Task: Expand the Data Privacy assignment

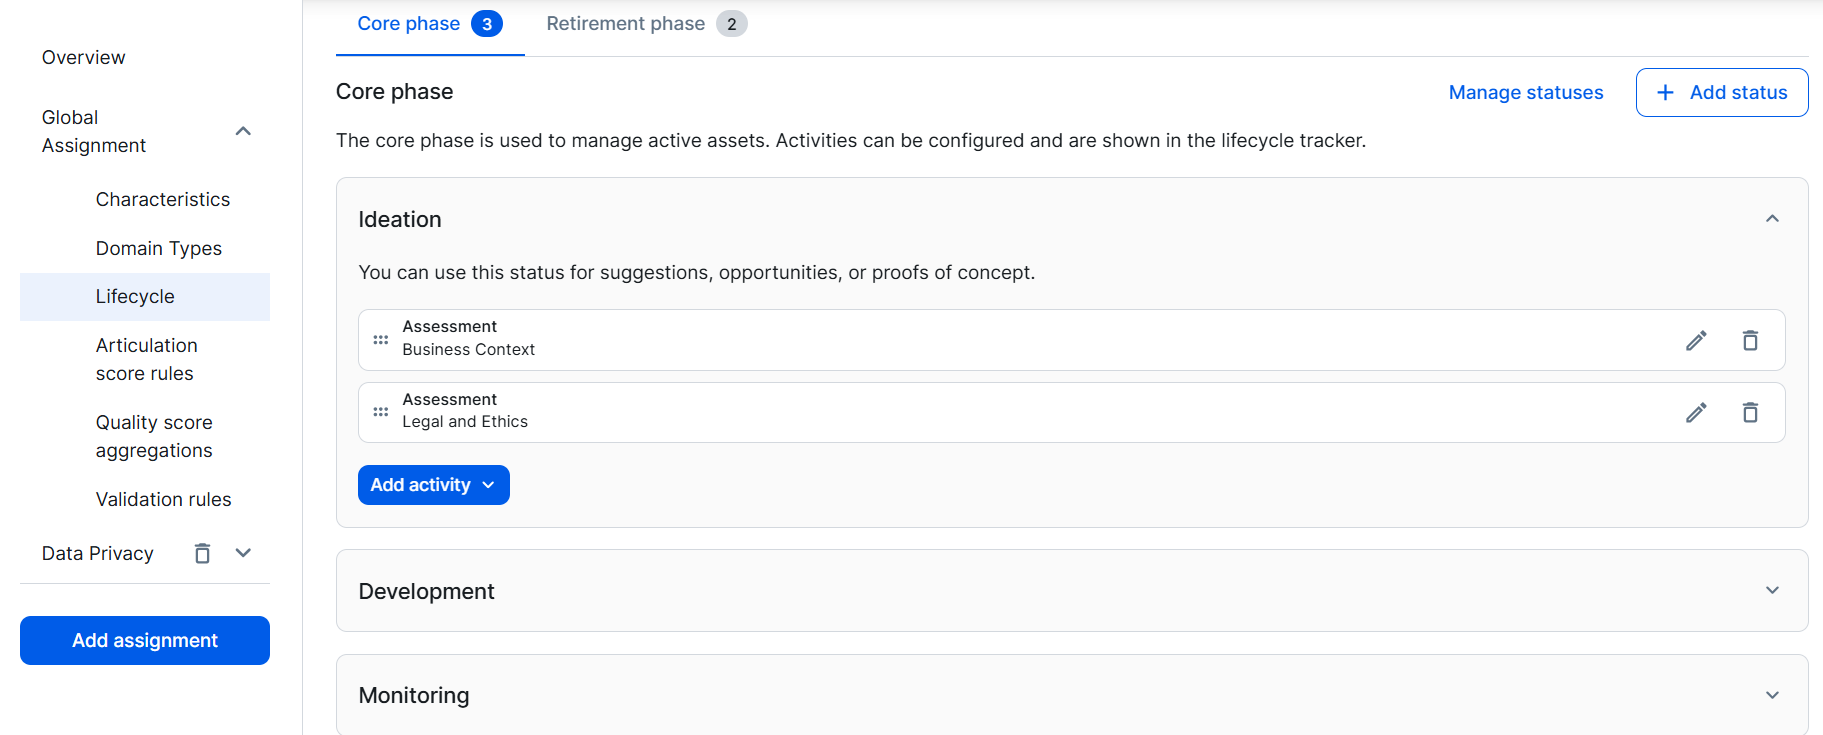Action: click(x=243, y=553)
